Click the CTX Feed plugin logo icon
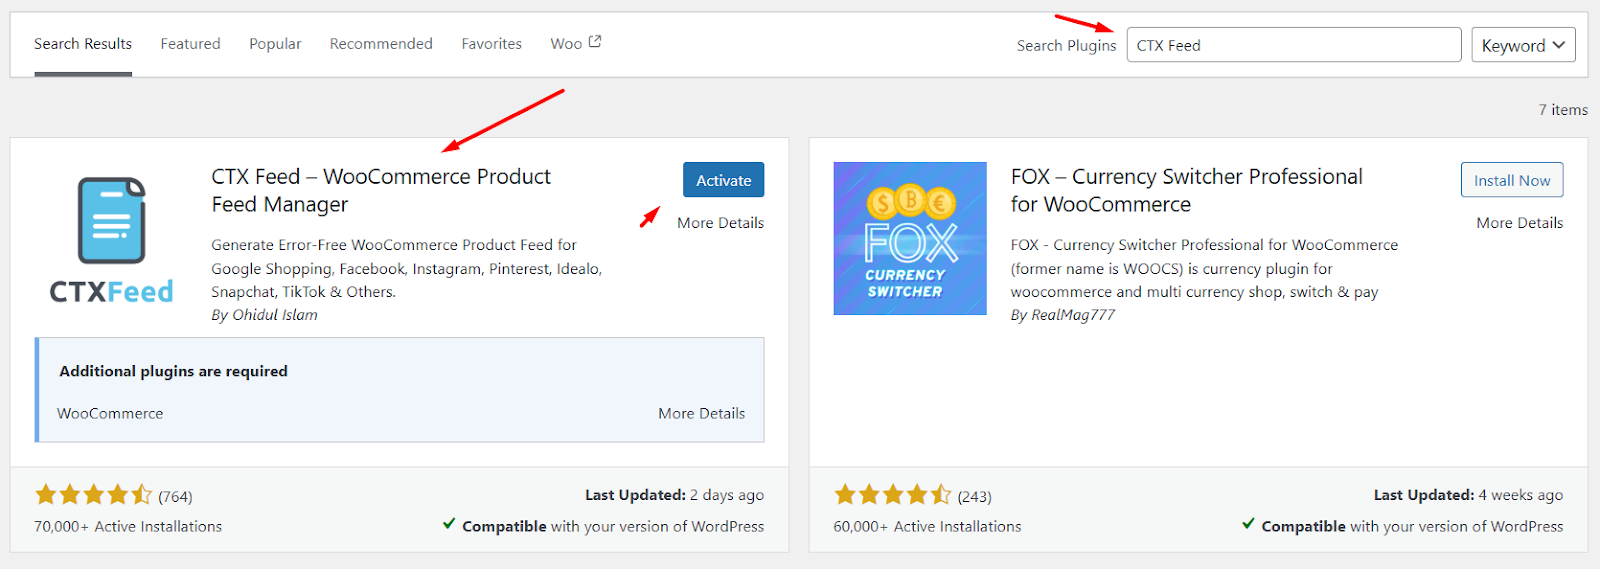The width and height of the screenshot is (1600, 569). coord(111,239)
